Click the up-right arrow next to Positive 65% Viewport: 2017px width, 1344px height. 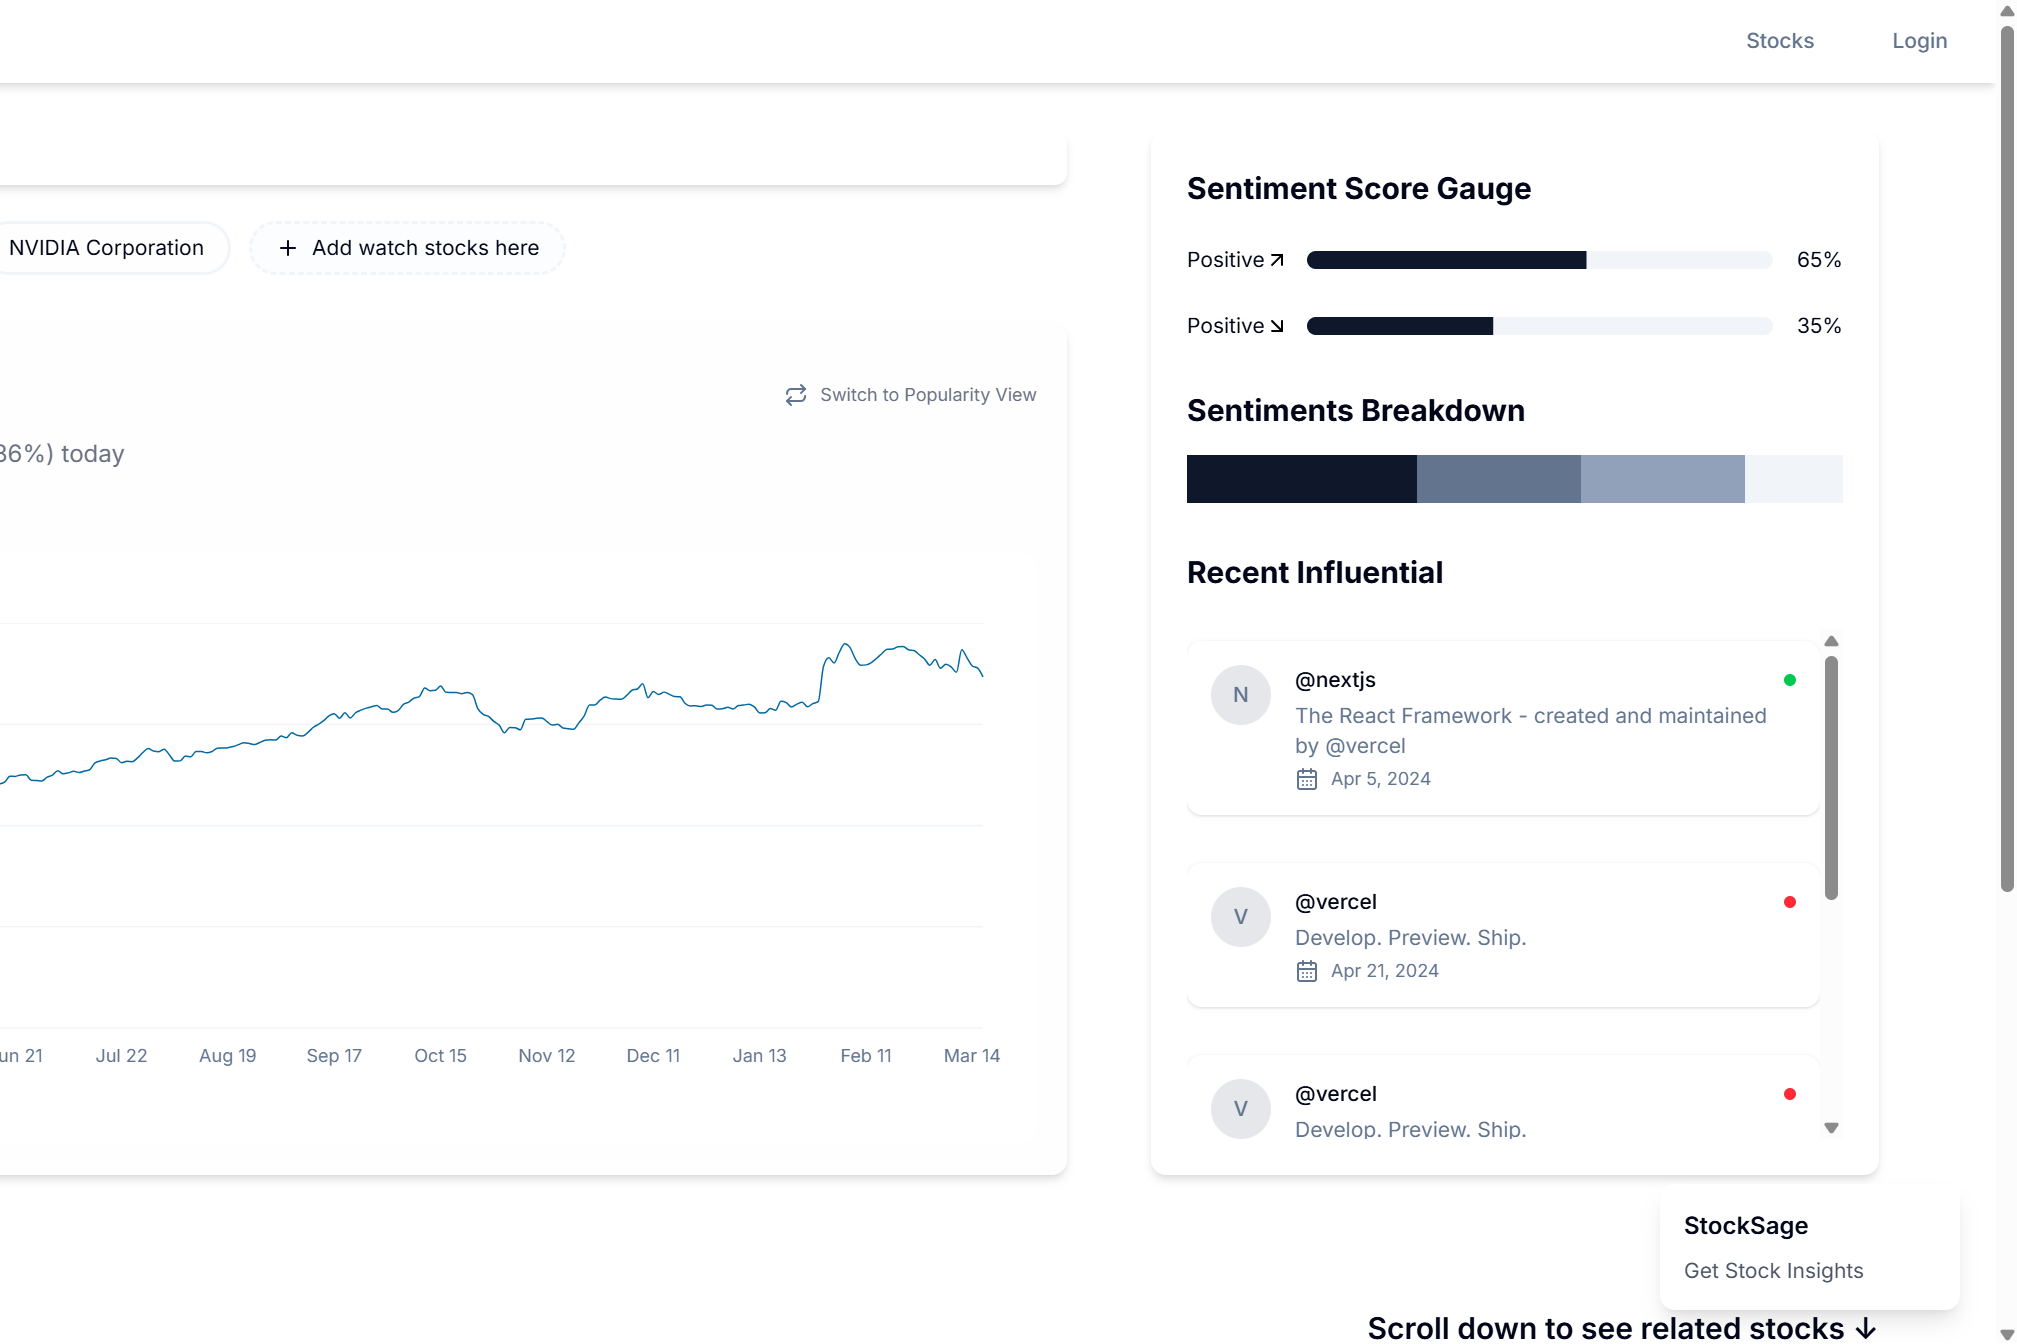pos(1277,260)
